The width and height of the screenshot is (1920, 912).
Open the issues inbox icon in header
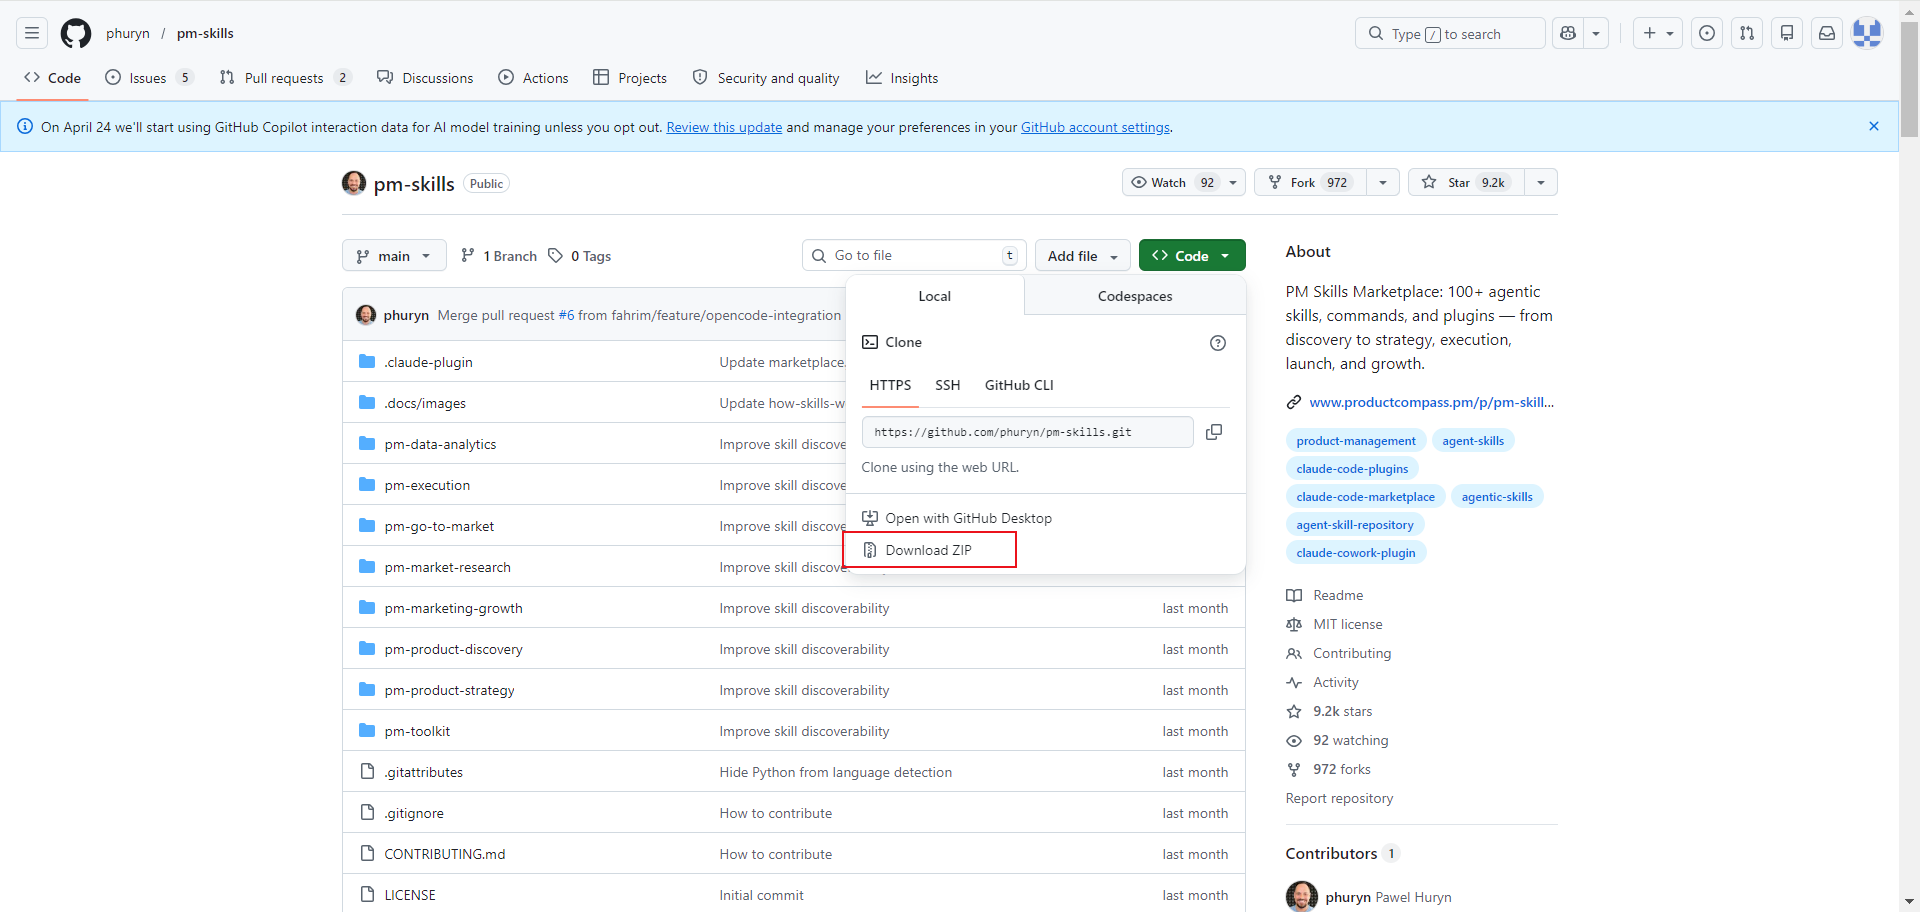[x=1707, y=33]
